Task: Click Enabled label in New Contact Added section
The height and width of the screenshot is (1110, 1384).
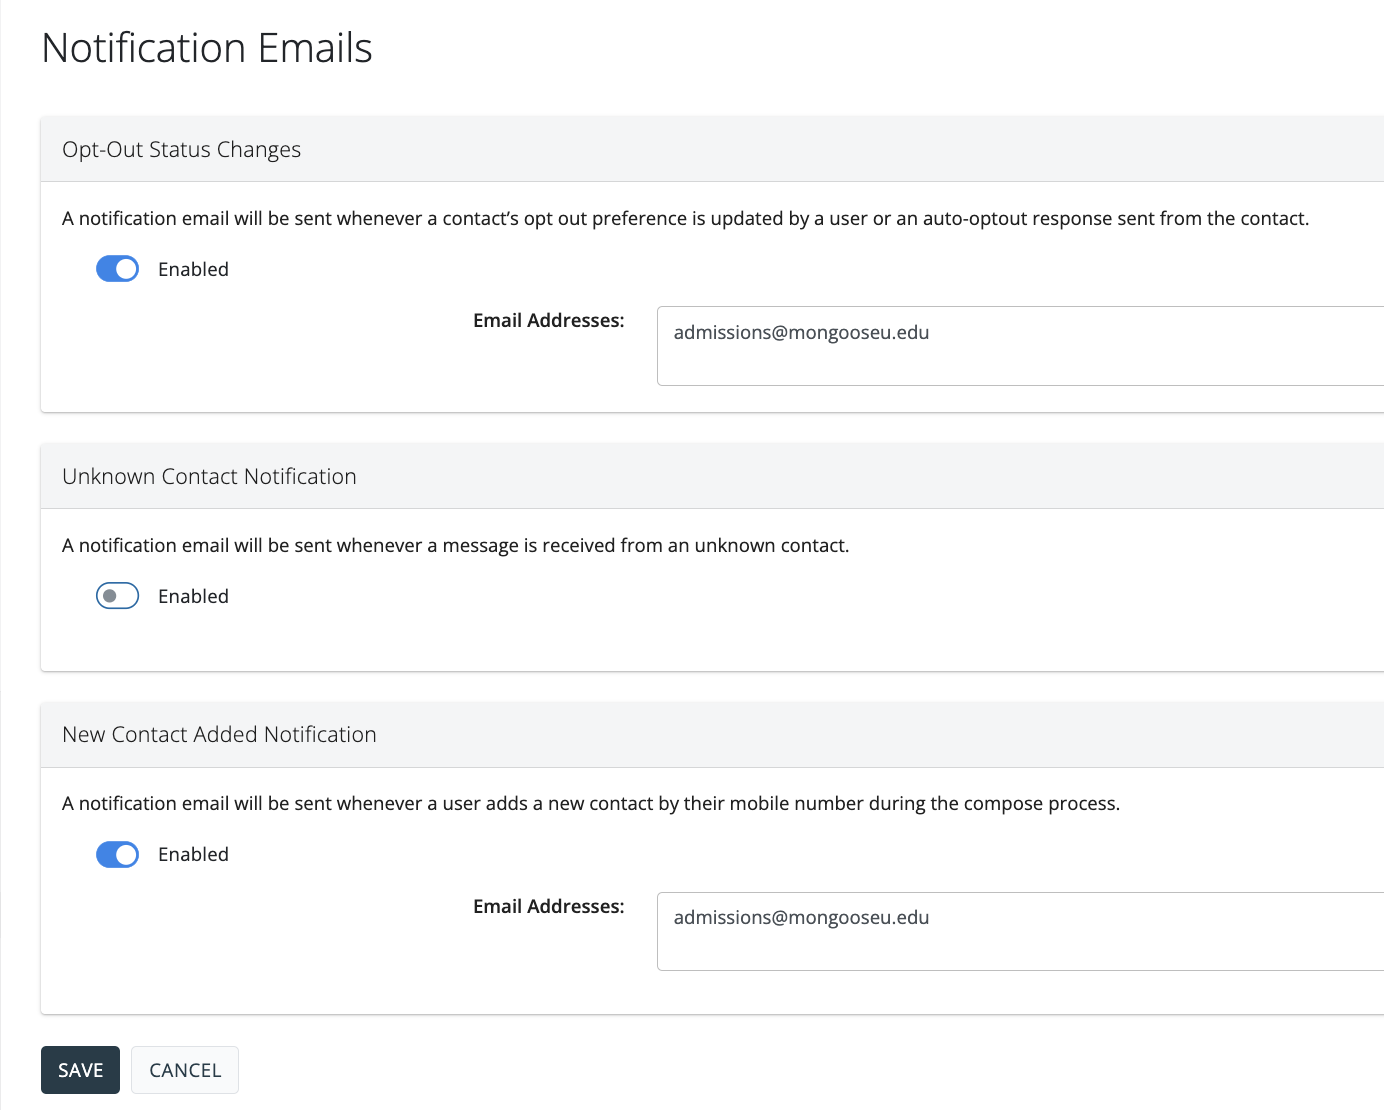Action: tap(193, 854)
